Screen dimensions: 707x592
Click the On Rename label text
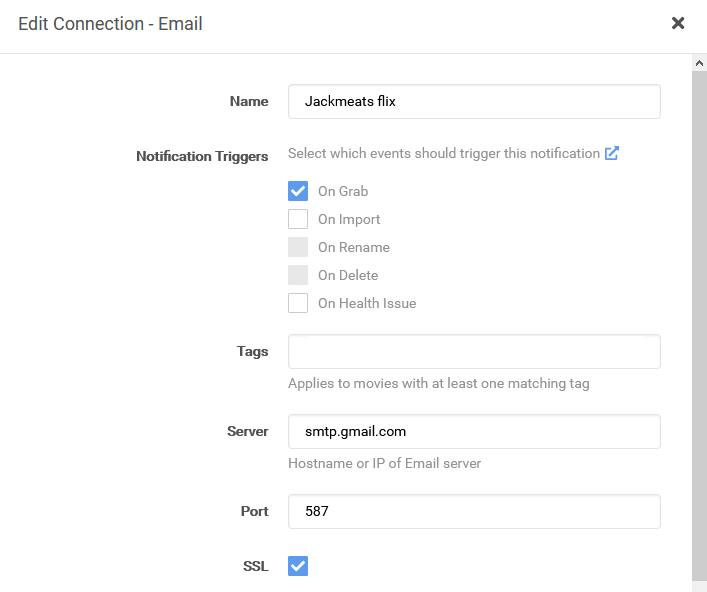click(354, 247)
